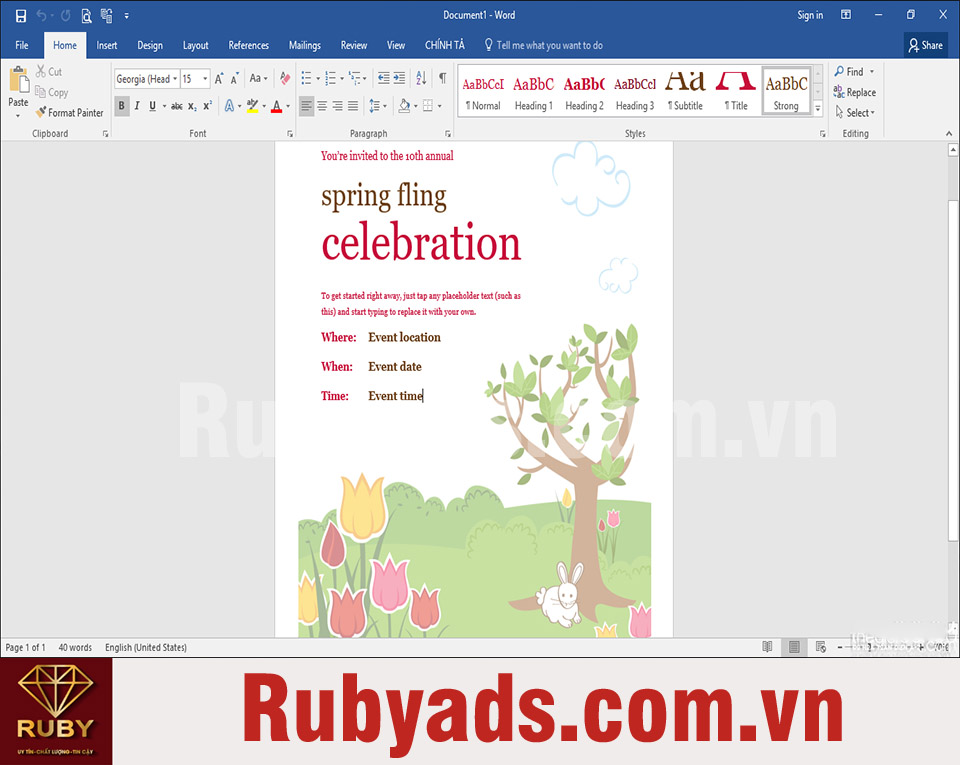
Task: Switch to the Design tab
Action: click(x=150, y=45)
